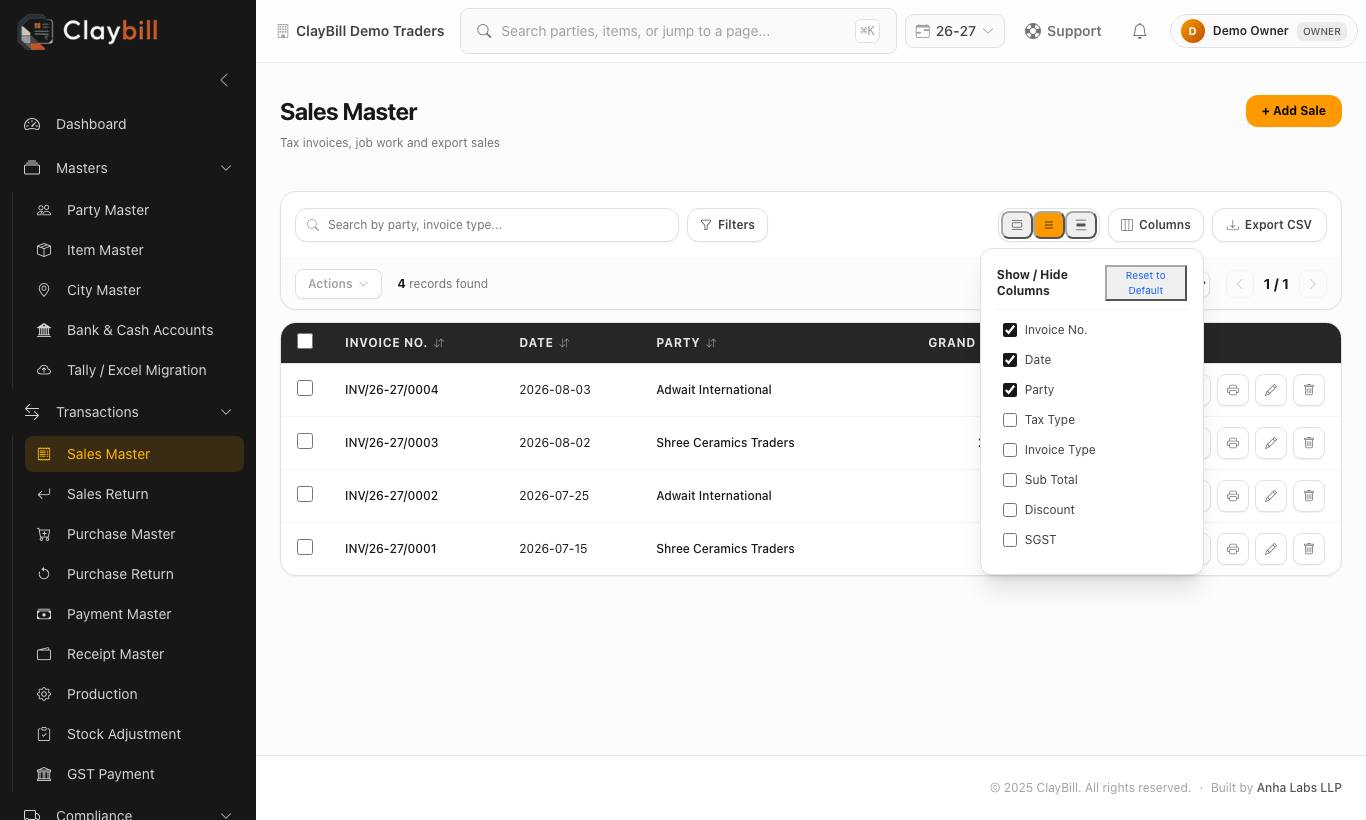The width and height of the screenshot is (1366, 820).
Task: Open Party Master from the sidebar
Action: (134, 210)
